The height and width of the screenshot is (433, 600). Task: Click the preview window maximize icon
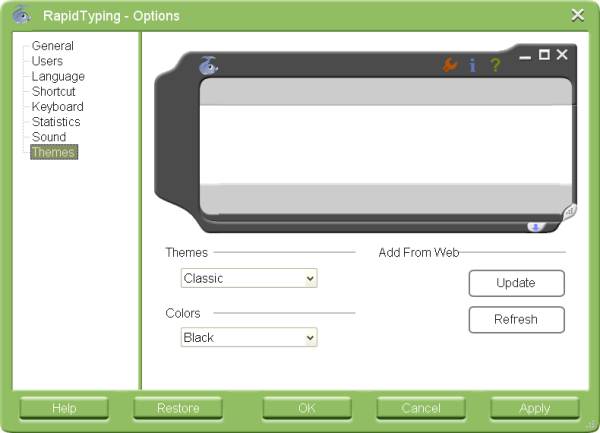544,55
